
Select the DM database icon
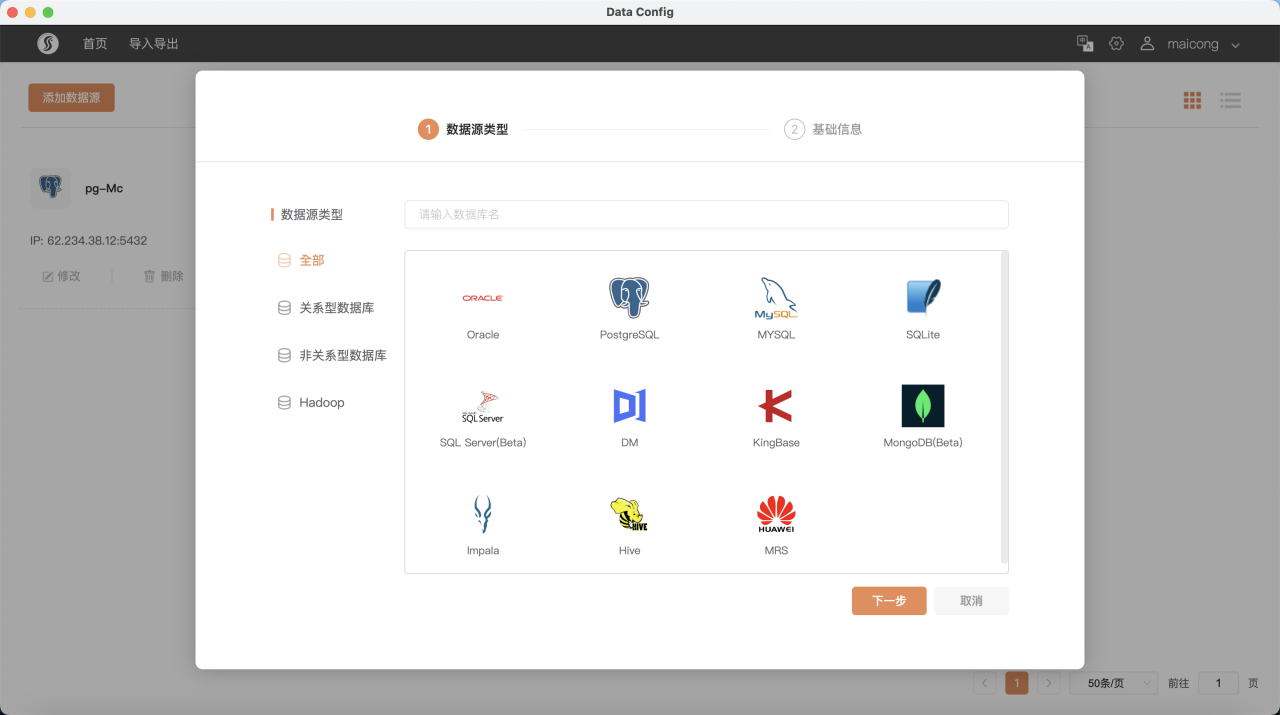(629, 406)
